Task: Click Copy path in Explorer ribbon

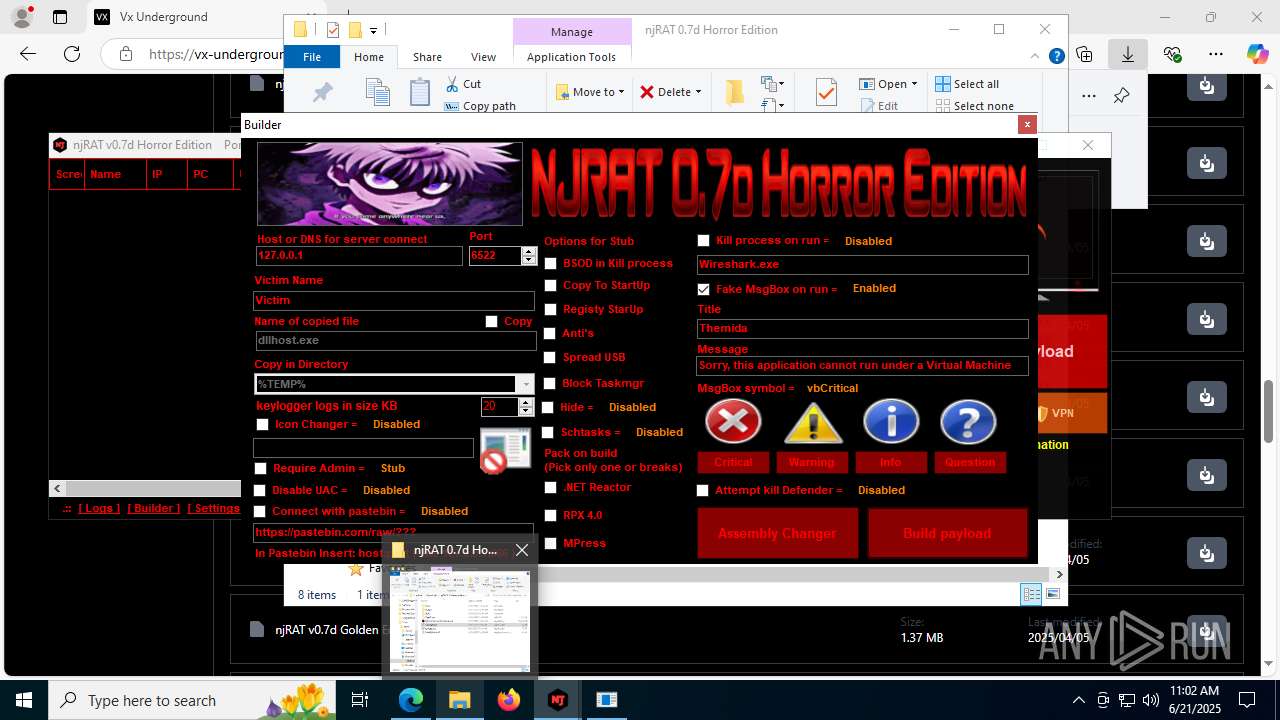Action: [x=479, y=106]
